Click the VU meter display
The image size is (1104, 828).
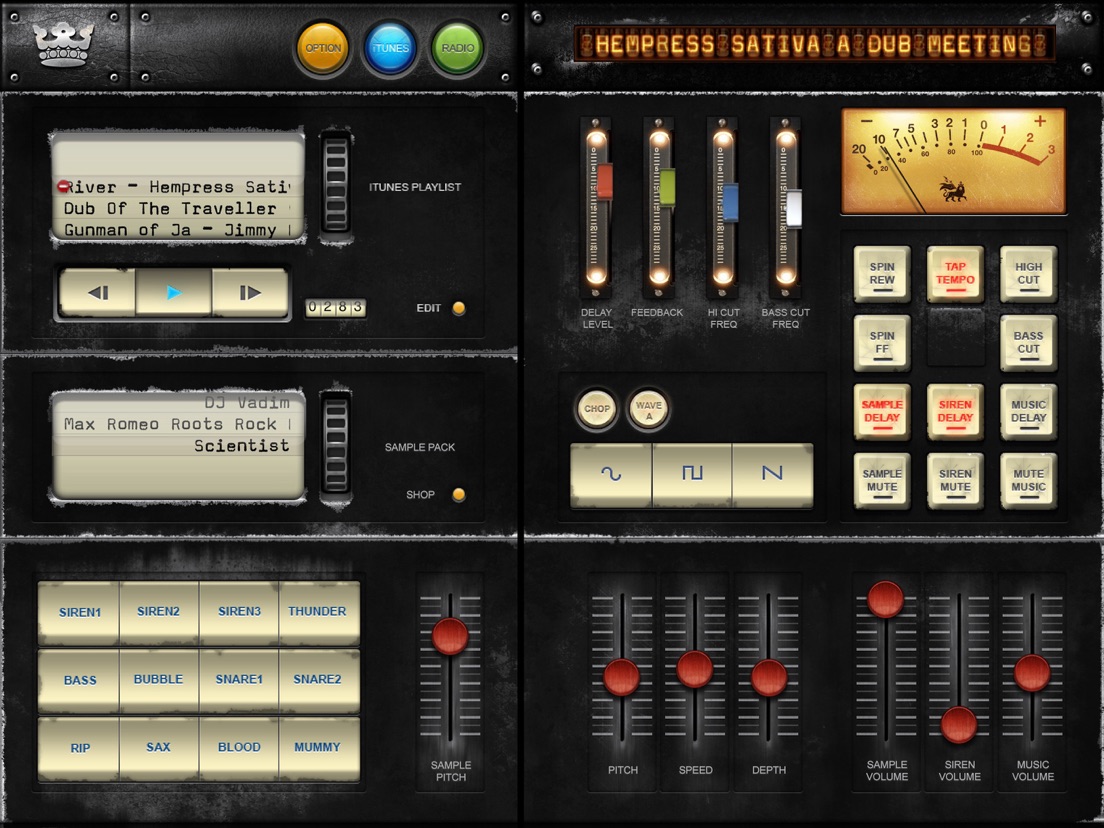[953, 161]
